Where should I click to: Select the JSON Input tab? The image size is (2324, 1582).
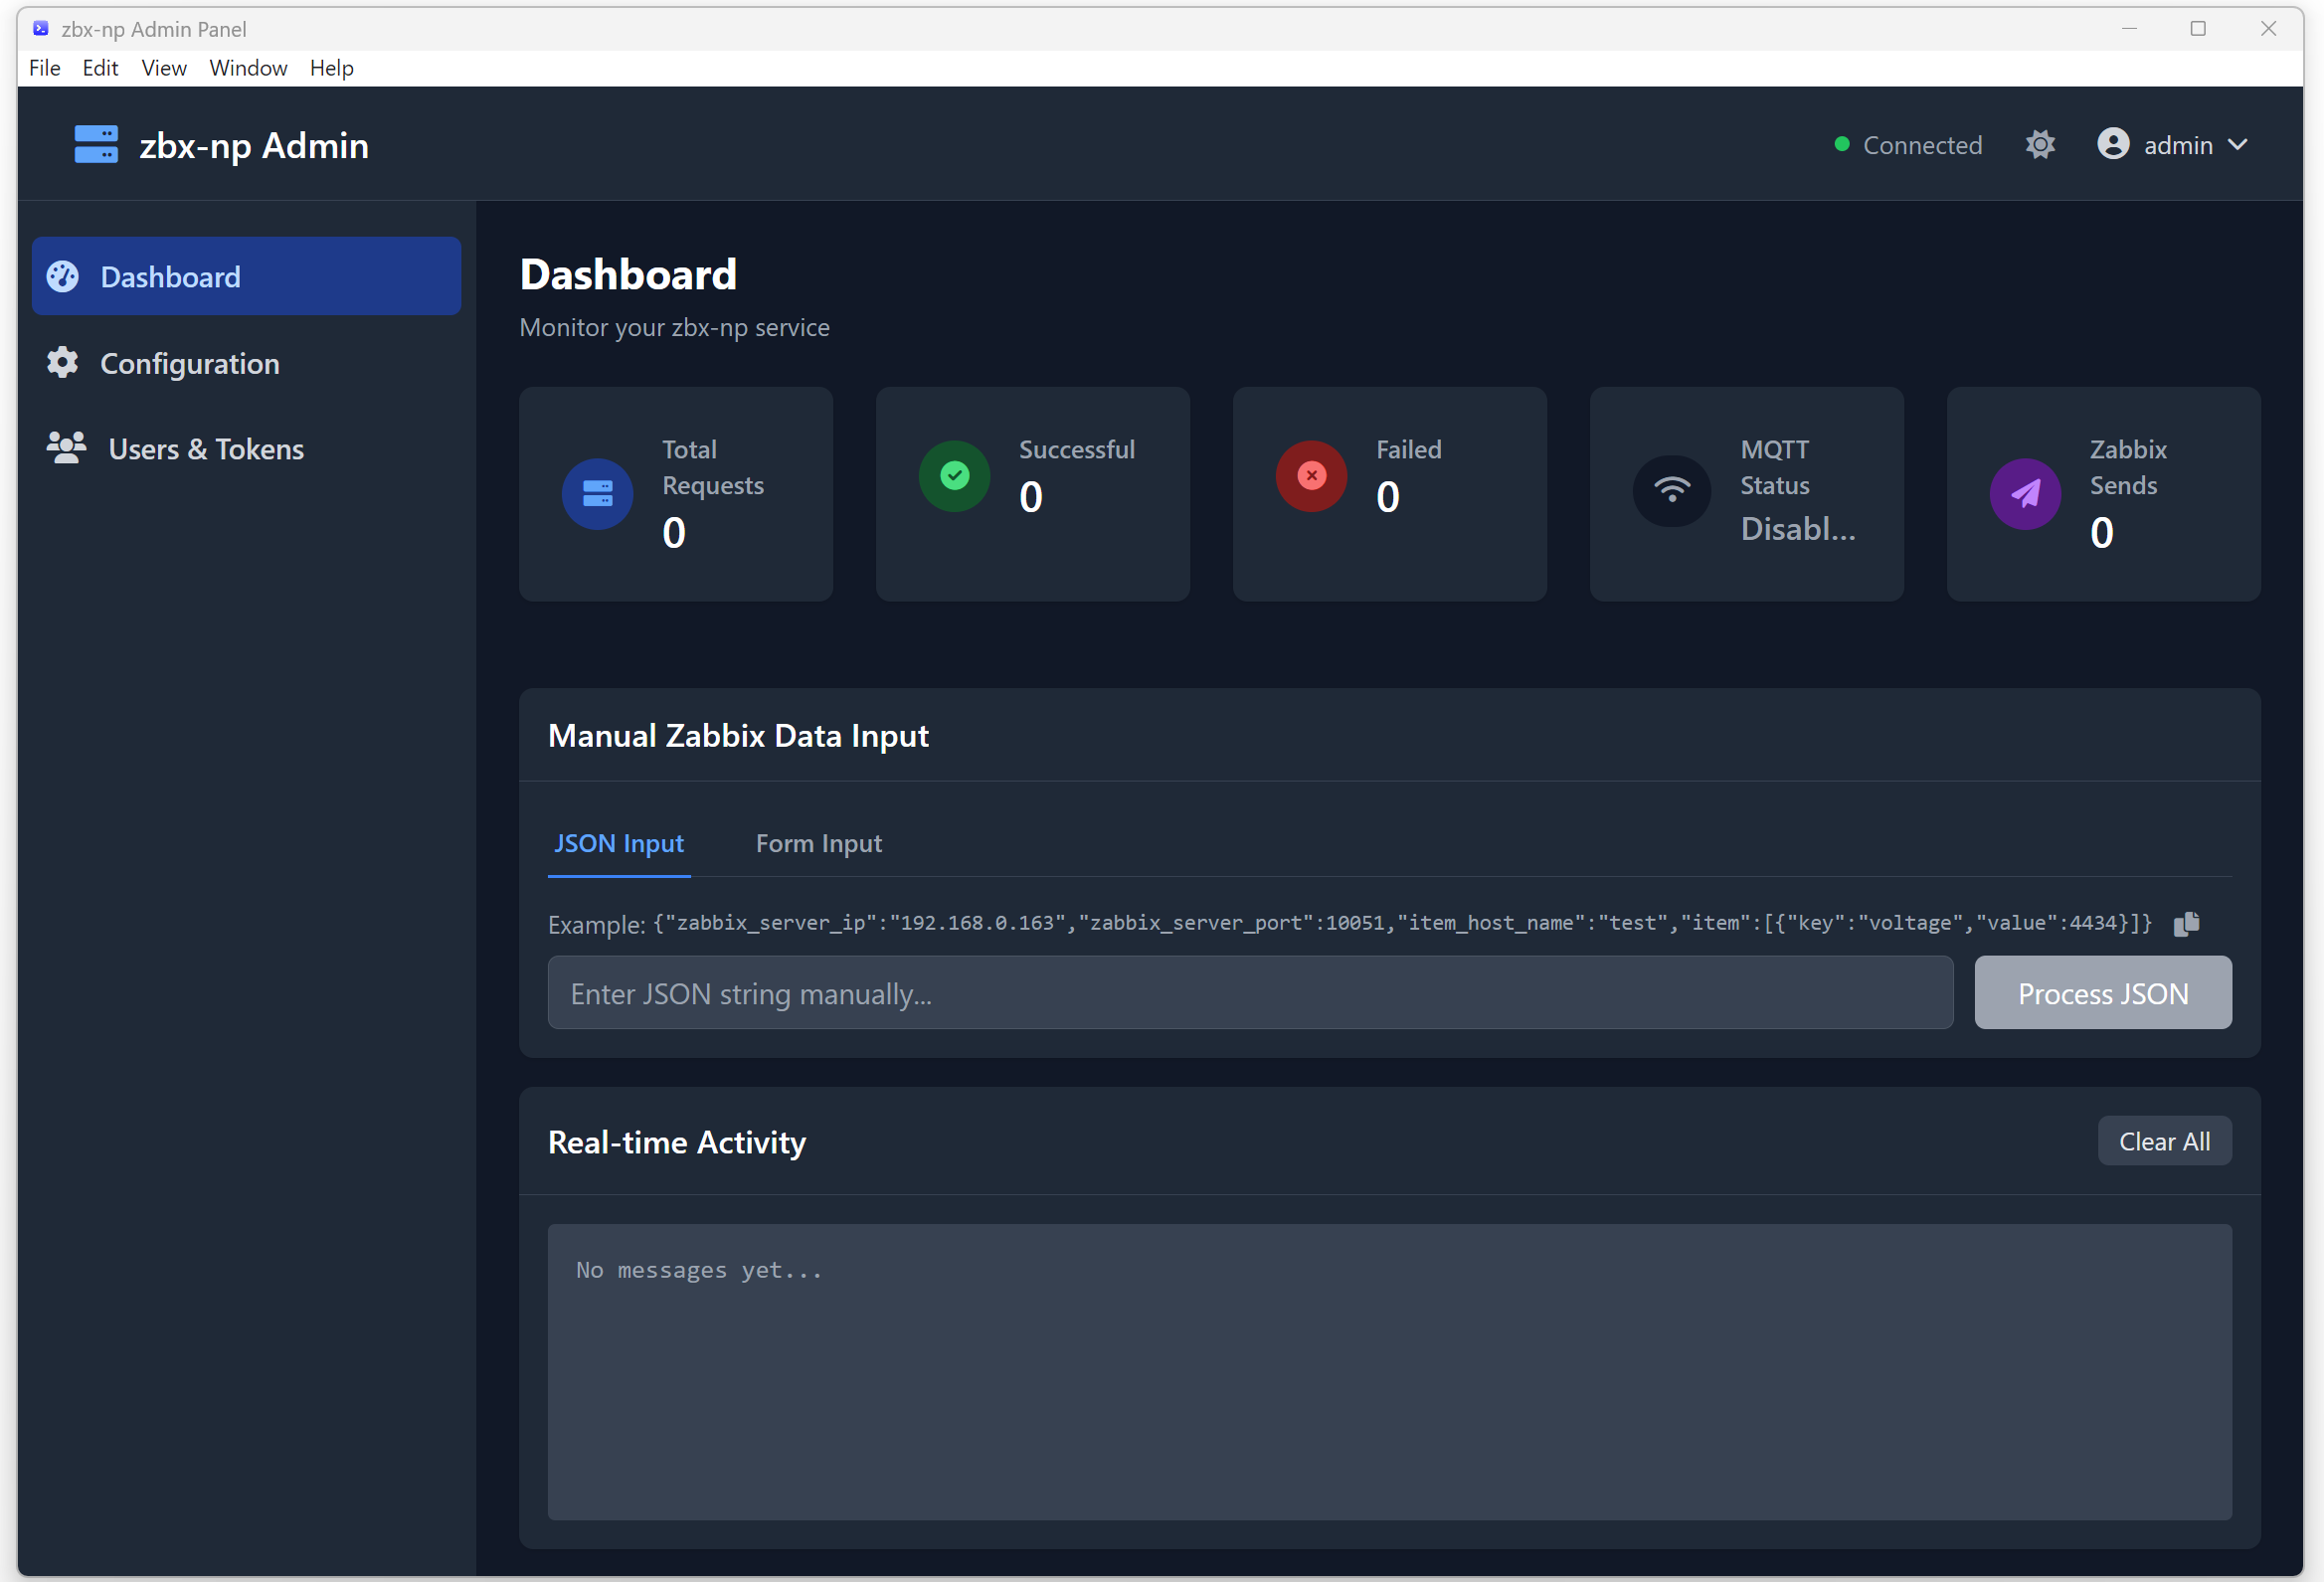click(x=618, y=843)
